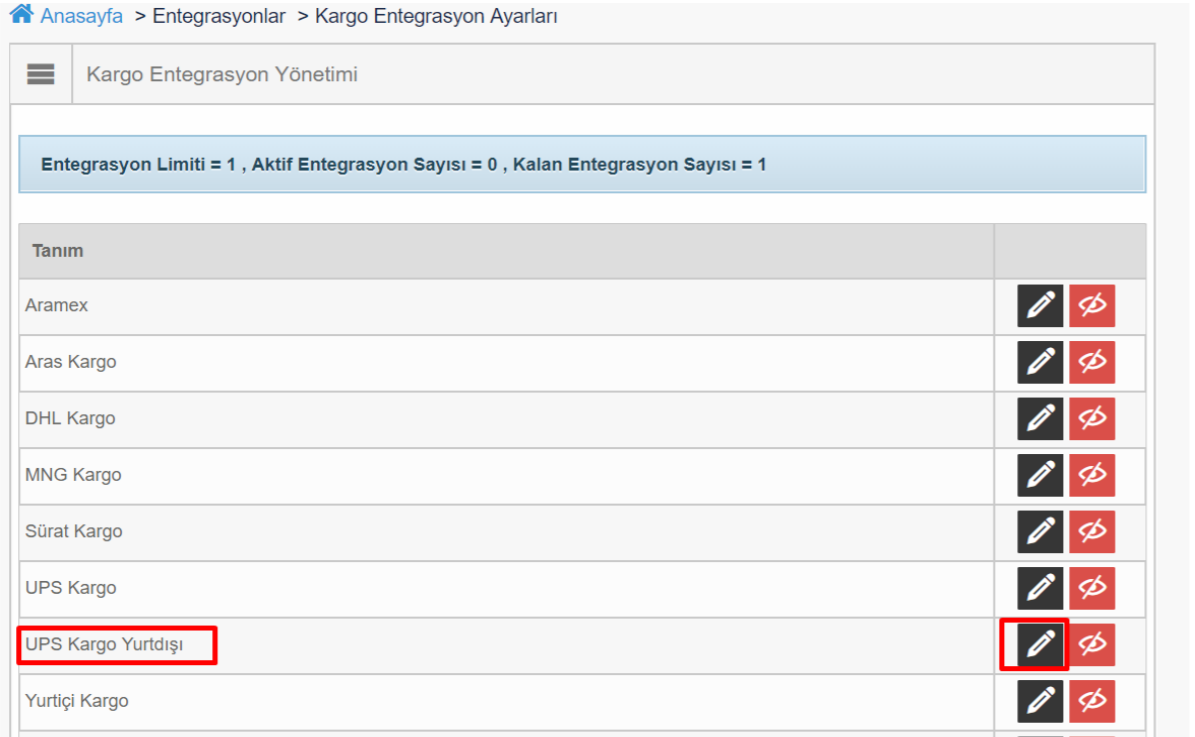This screenshot has height=737, width=1195.
Task: Toggle visibility of DHL Kargo
Action: (1091, 418)
